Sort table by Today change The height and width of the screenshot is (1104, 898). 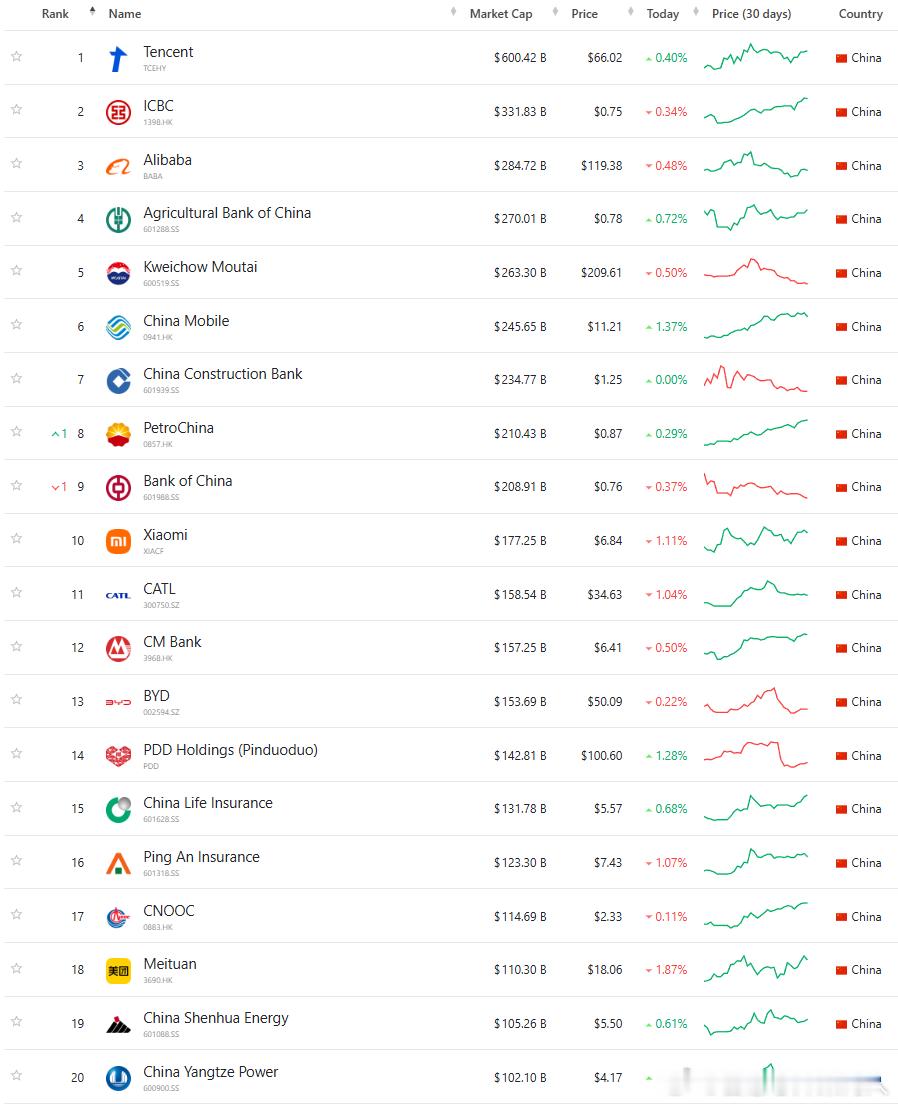pyautogui.click(x=663, y=14)
